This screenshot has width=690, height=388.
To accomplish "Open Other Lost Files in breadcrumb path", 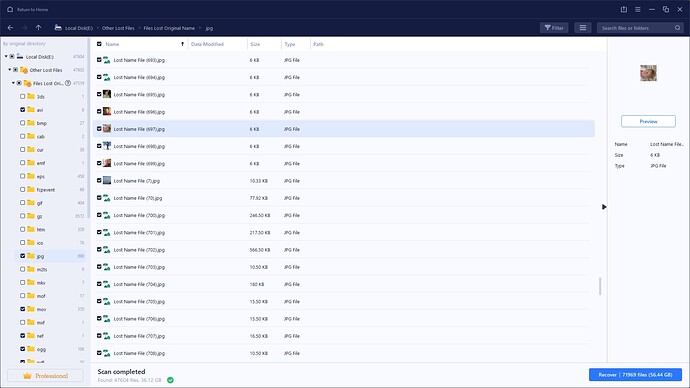I will click(118, 28).
